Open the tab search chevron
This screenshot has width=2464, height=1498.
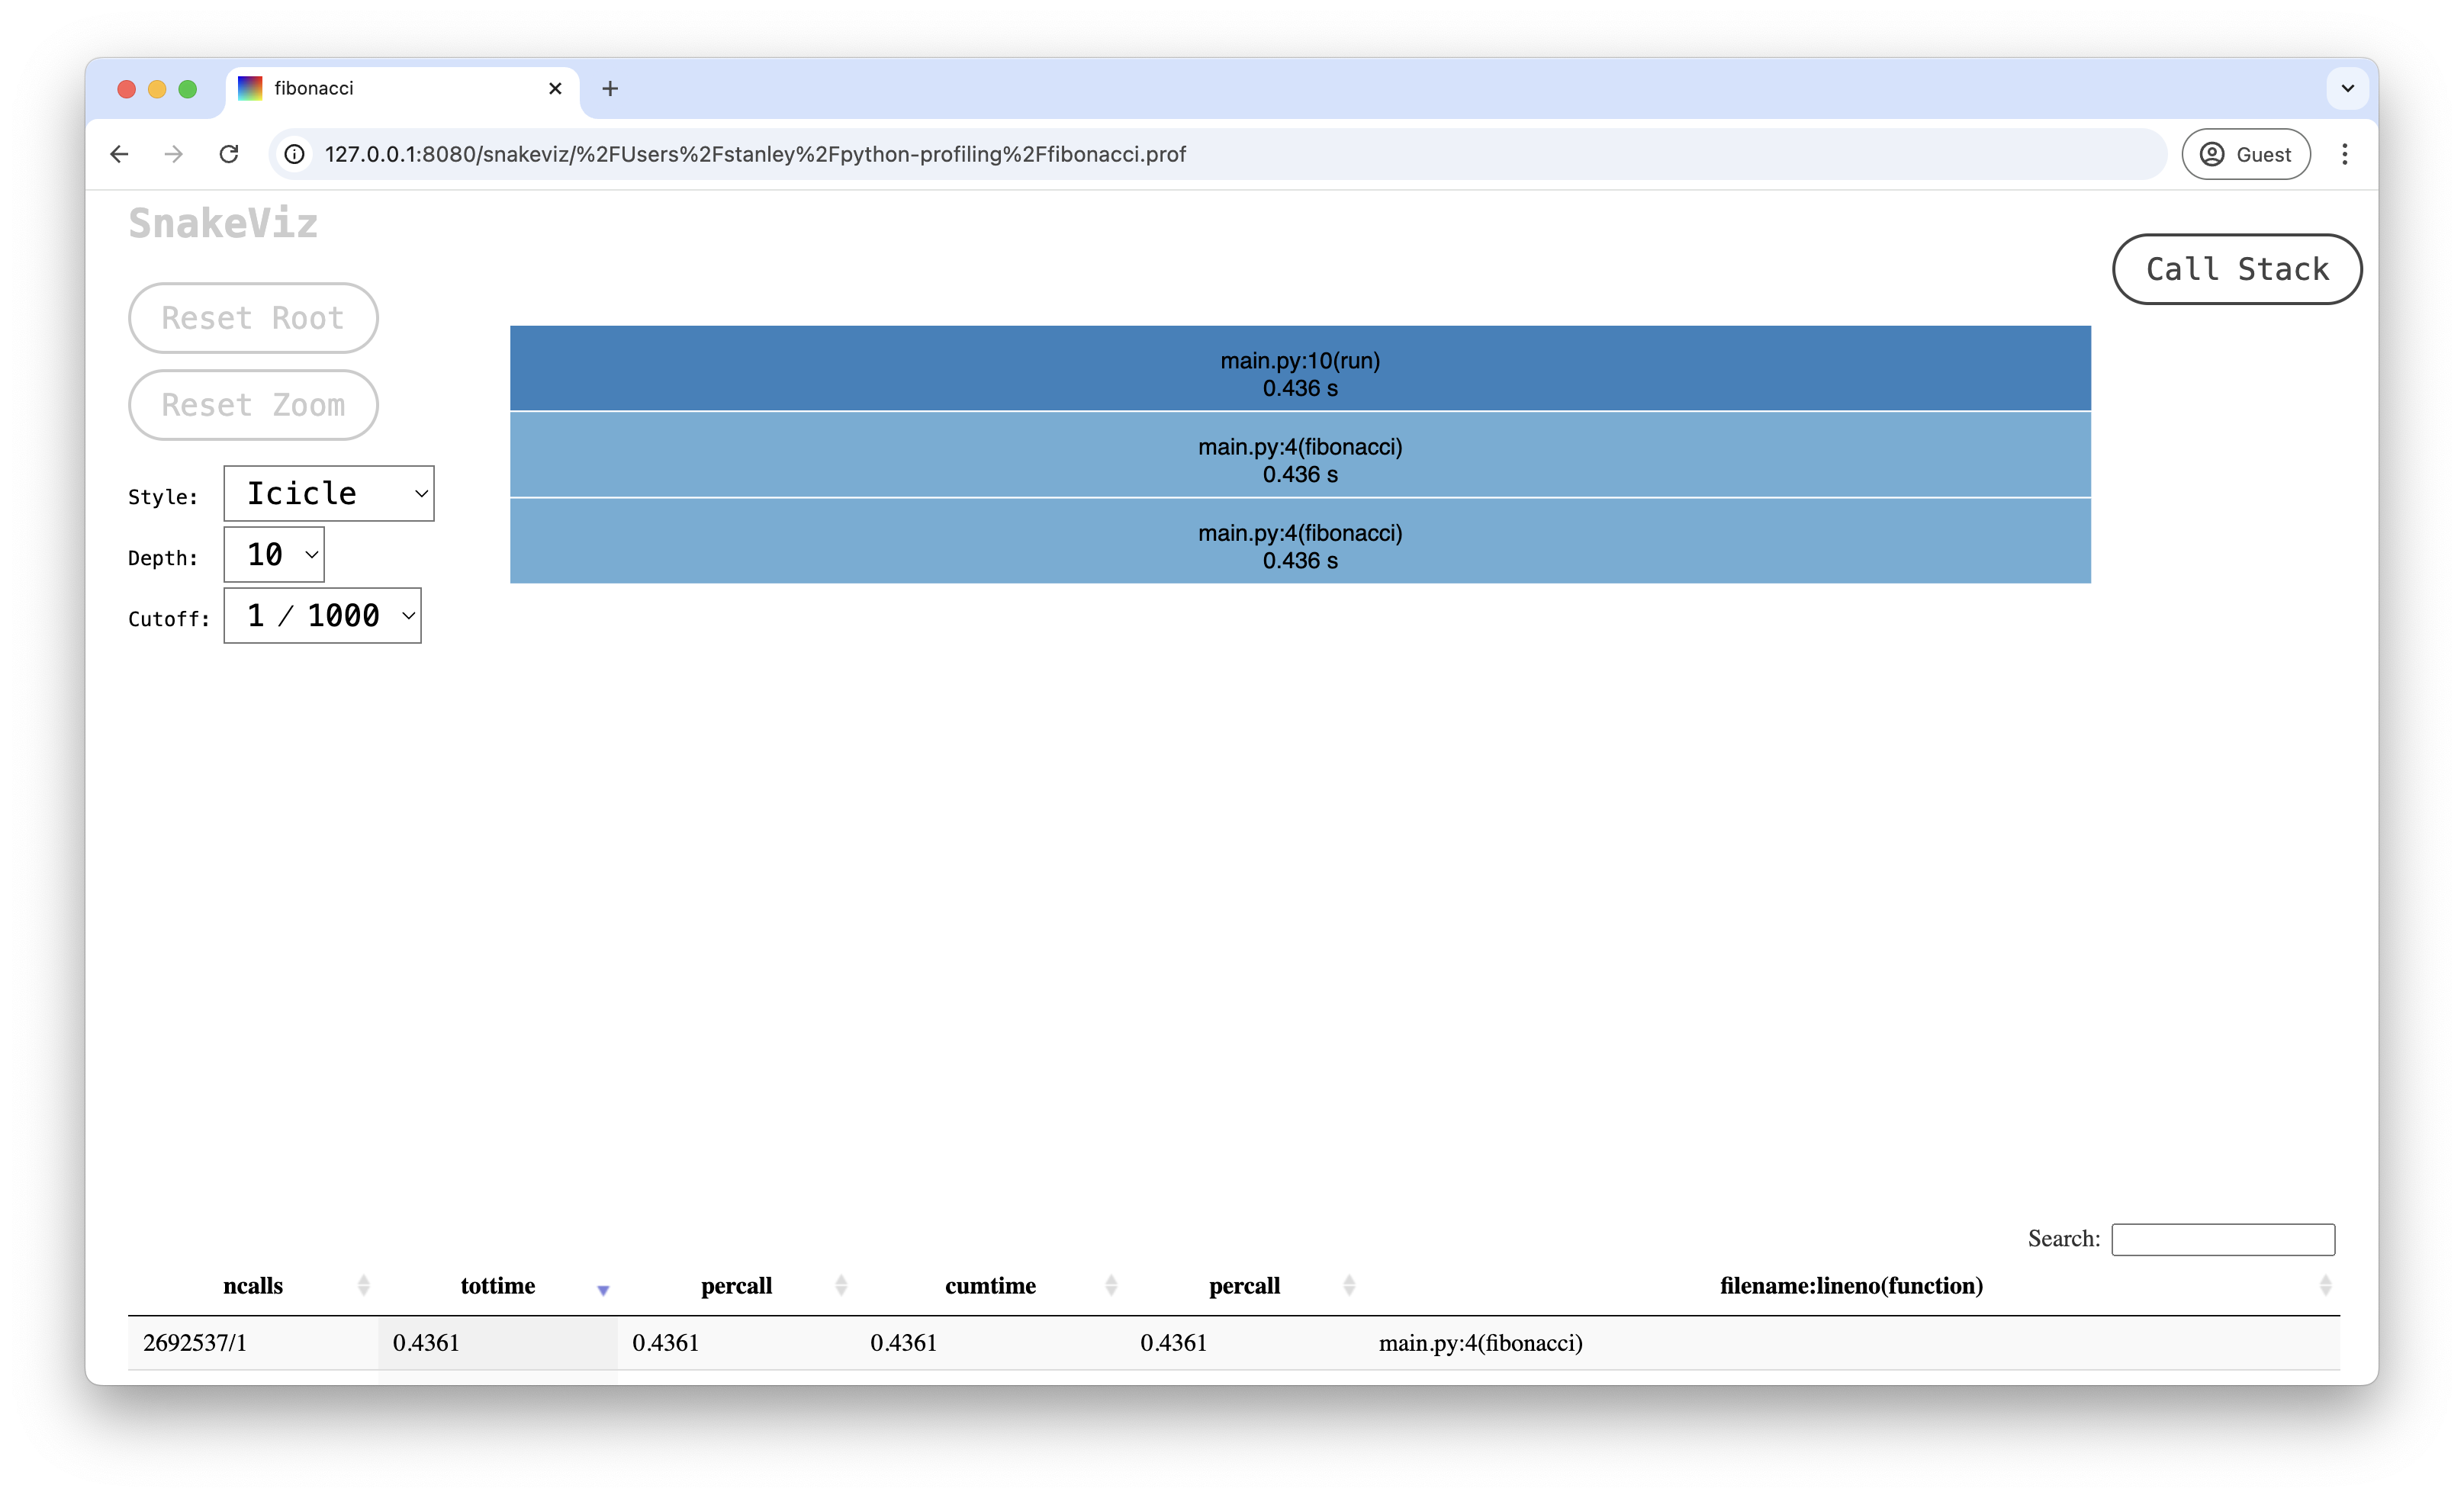tap(2347, 88)
